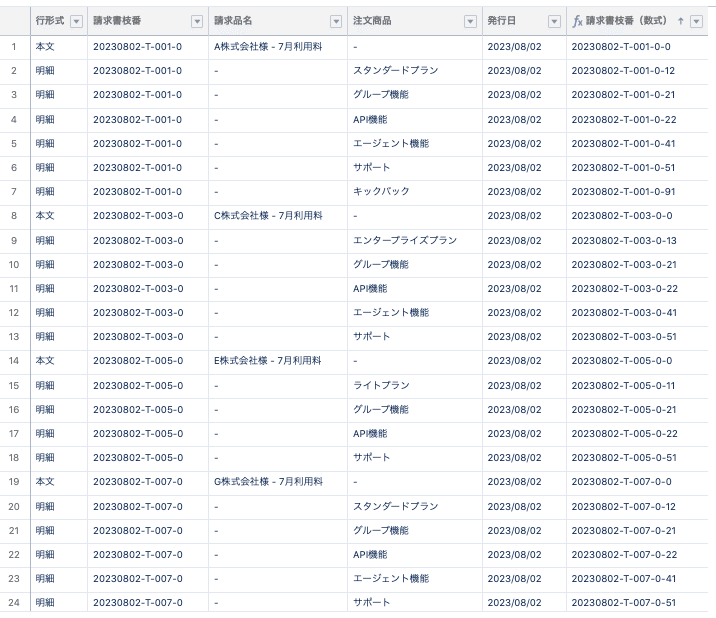Click グループ機能 in row 3
This screenshot has height=618, width=716.
(381, 95)
